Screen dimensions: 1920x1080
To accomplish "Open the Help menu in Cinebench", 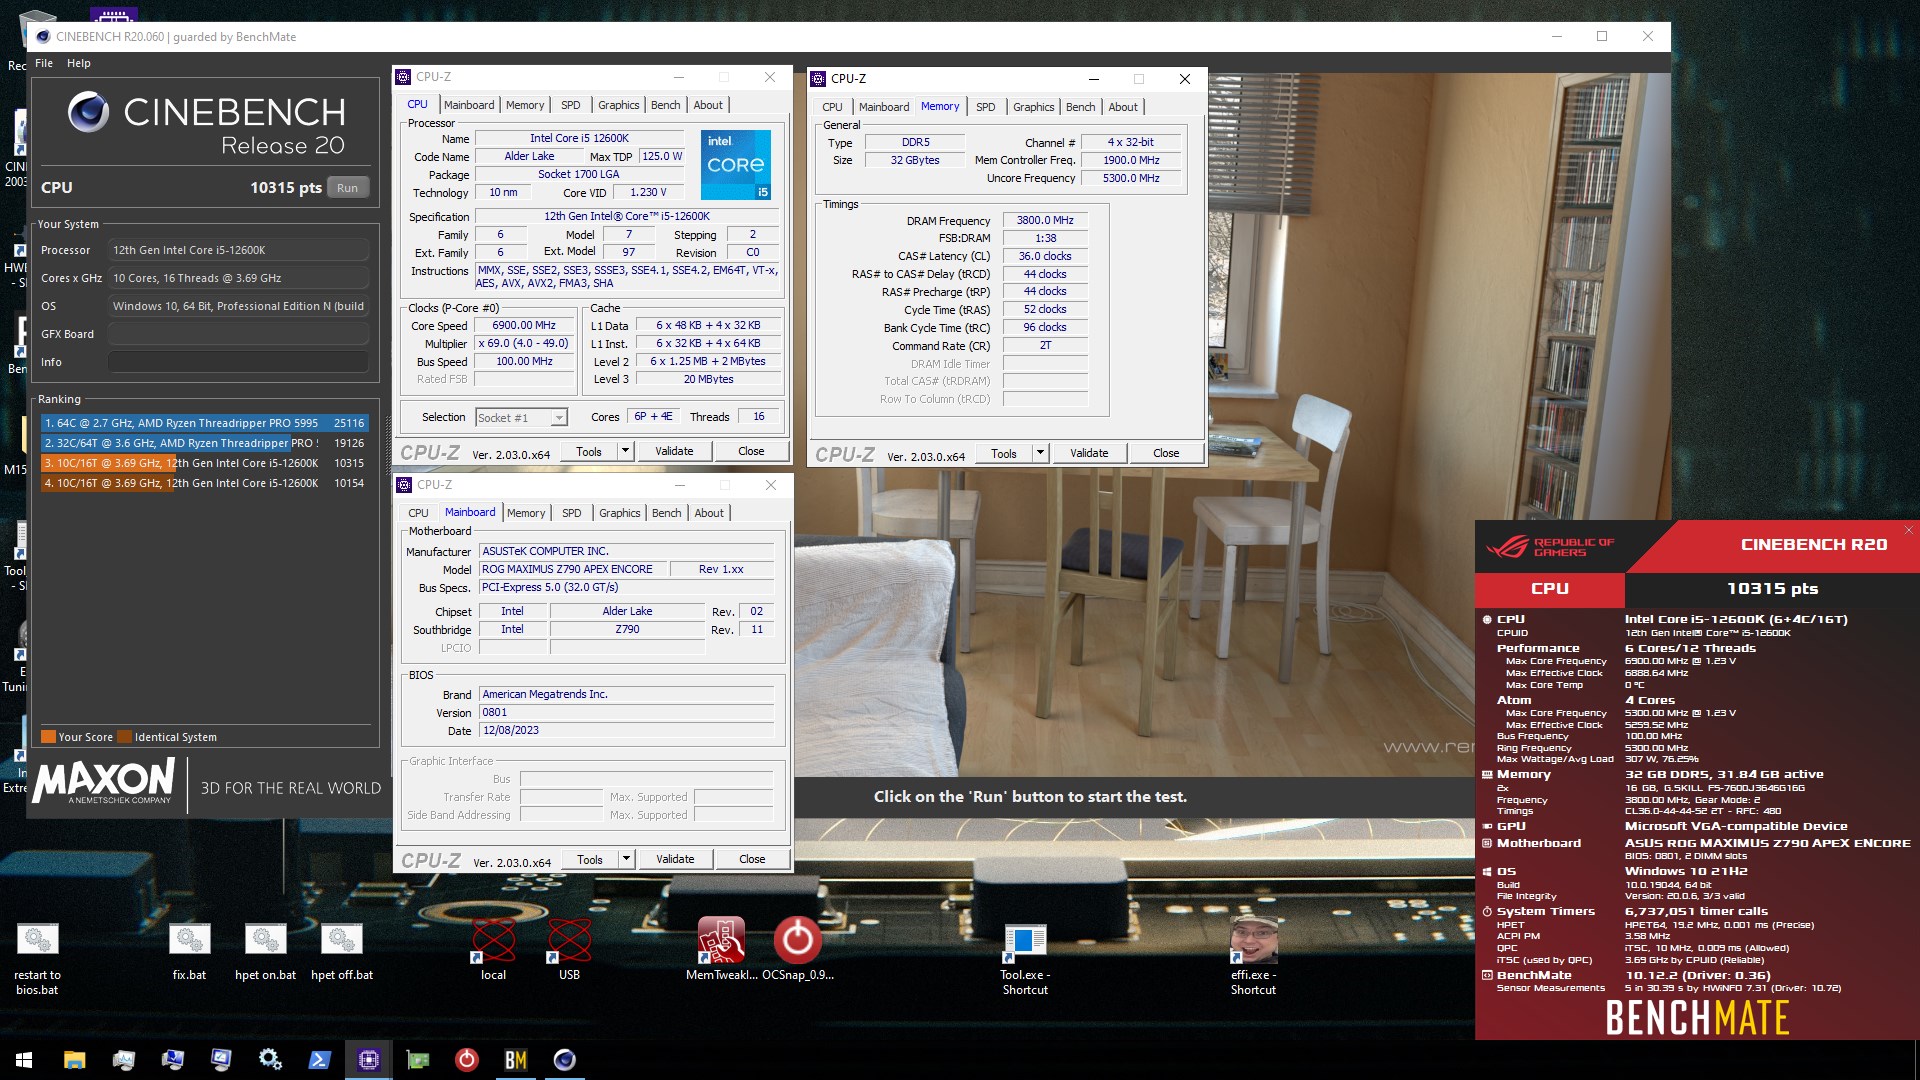I will point(79,63).
